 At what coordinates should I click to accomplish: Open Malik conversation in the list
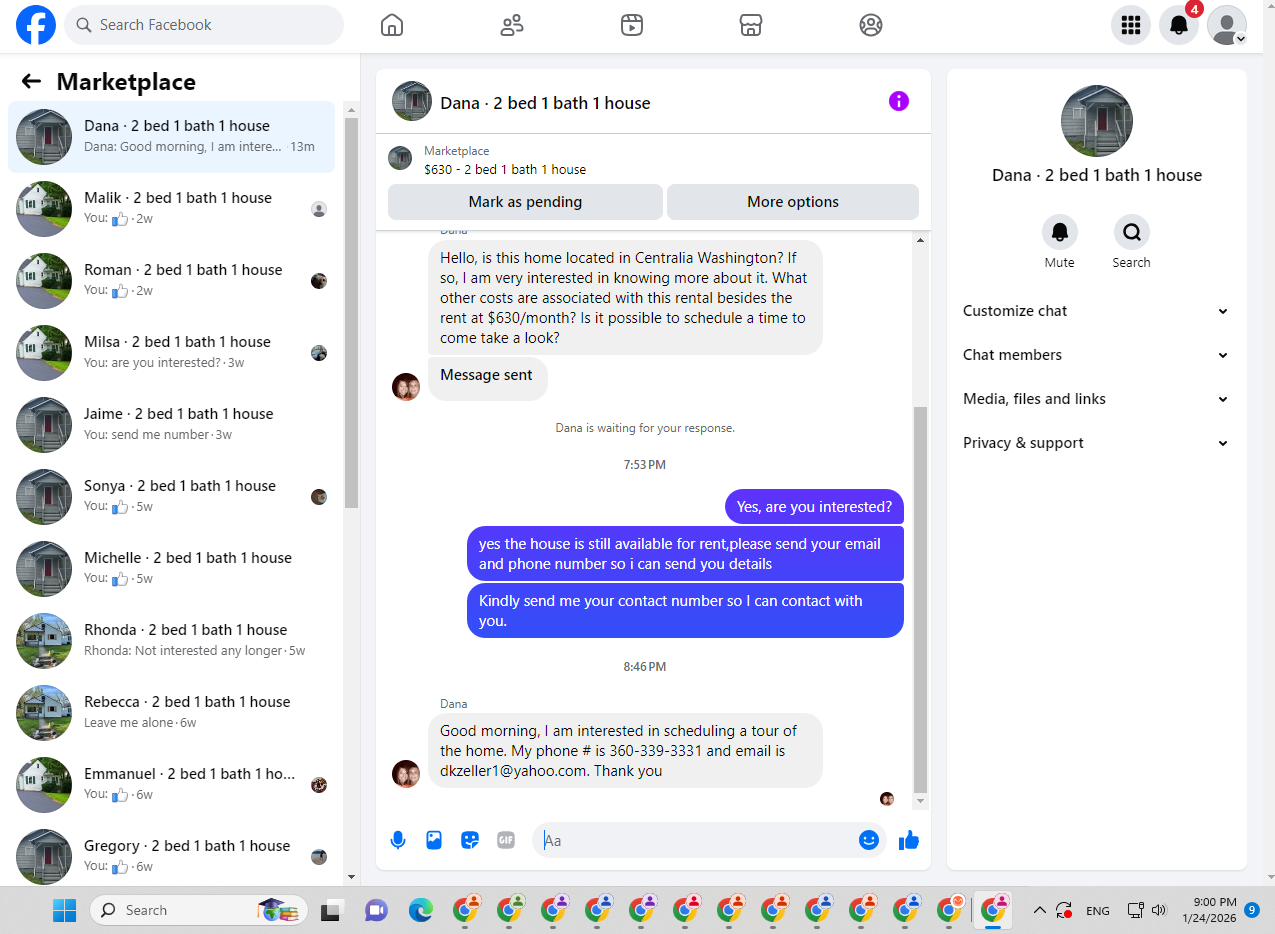click(x=172, y=209)
